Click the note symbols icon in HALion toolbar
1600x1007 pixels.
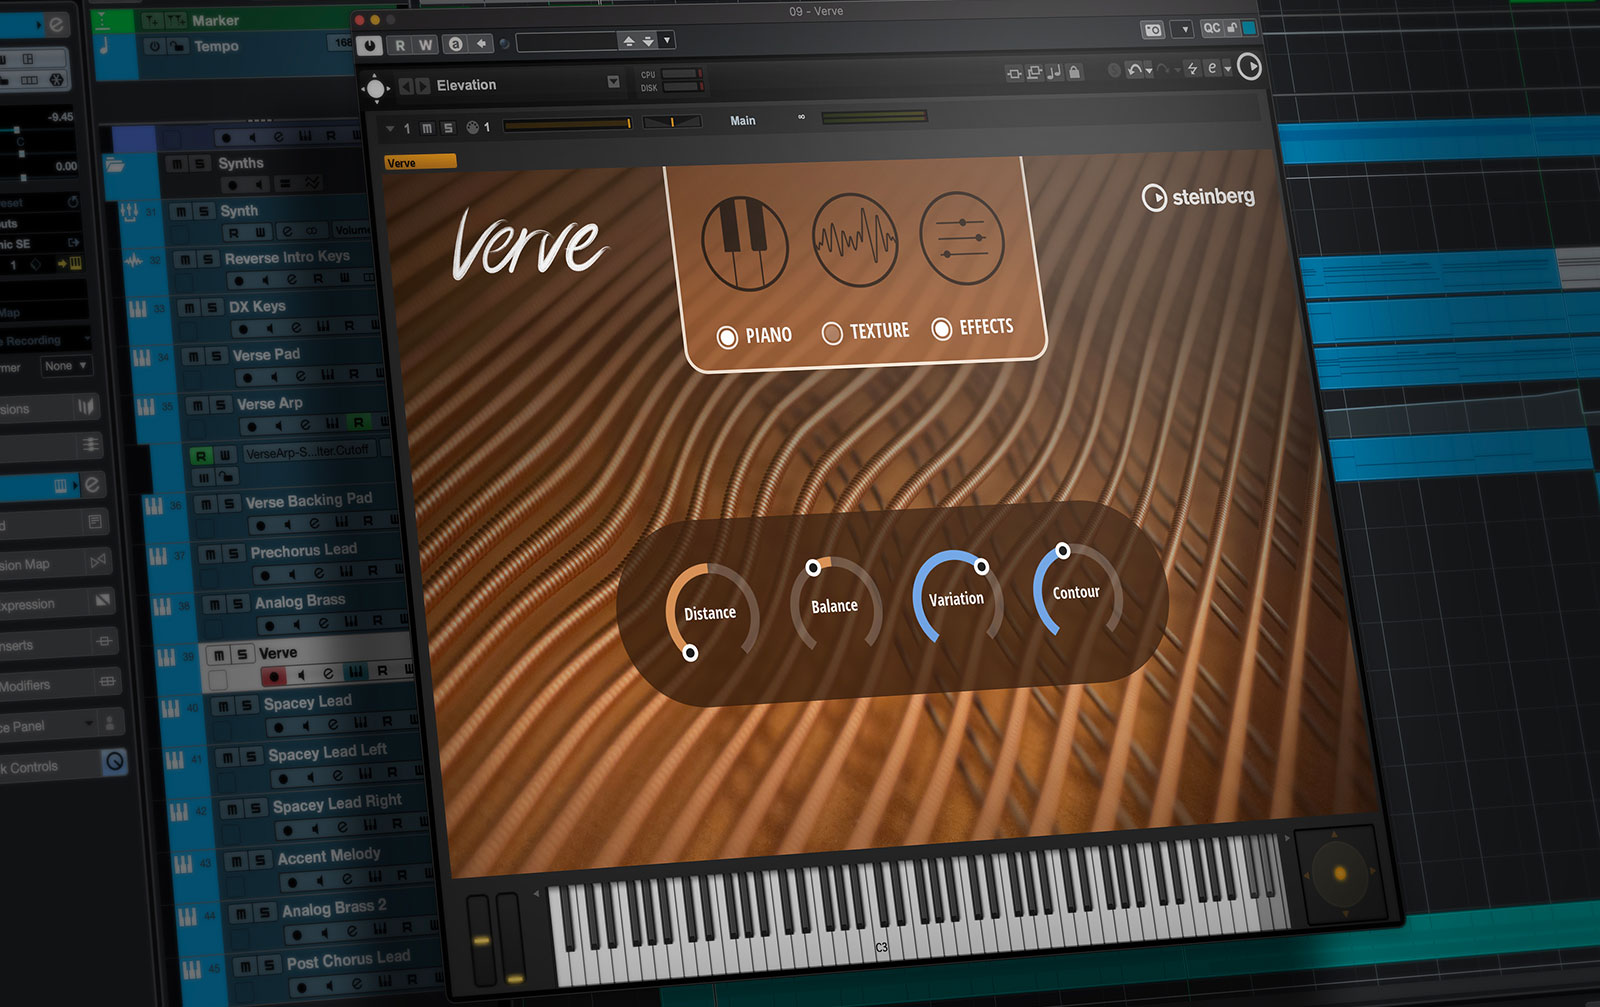tap(1054, 72)
